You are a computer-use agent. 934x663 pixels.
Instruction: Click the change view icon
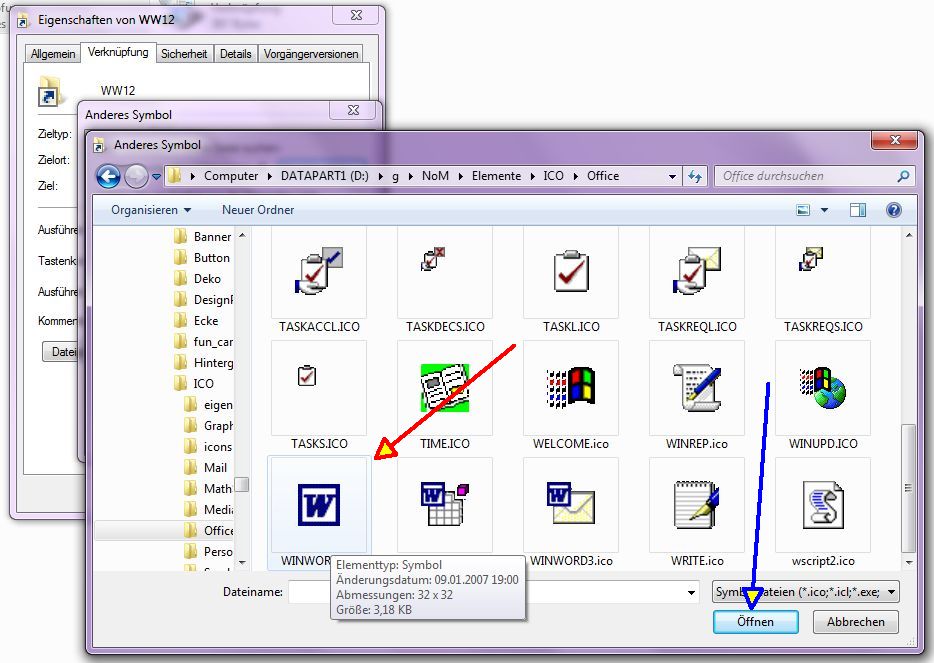coord(803,210)
